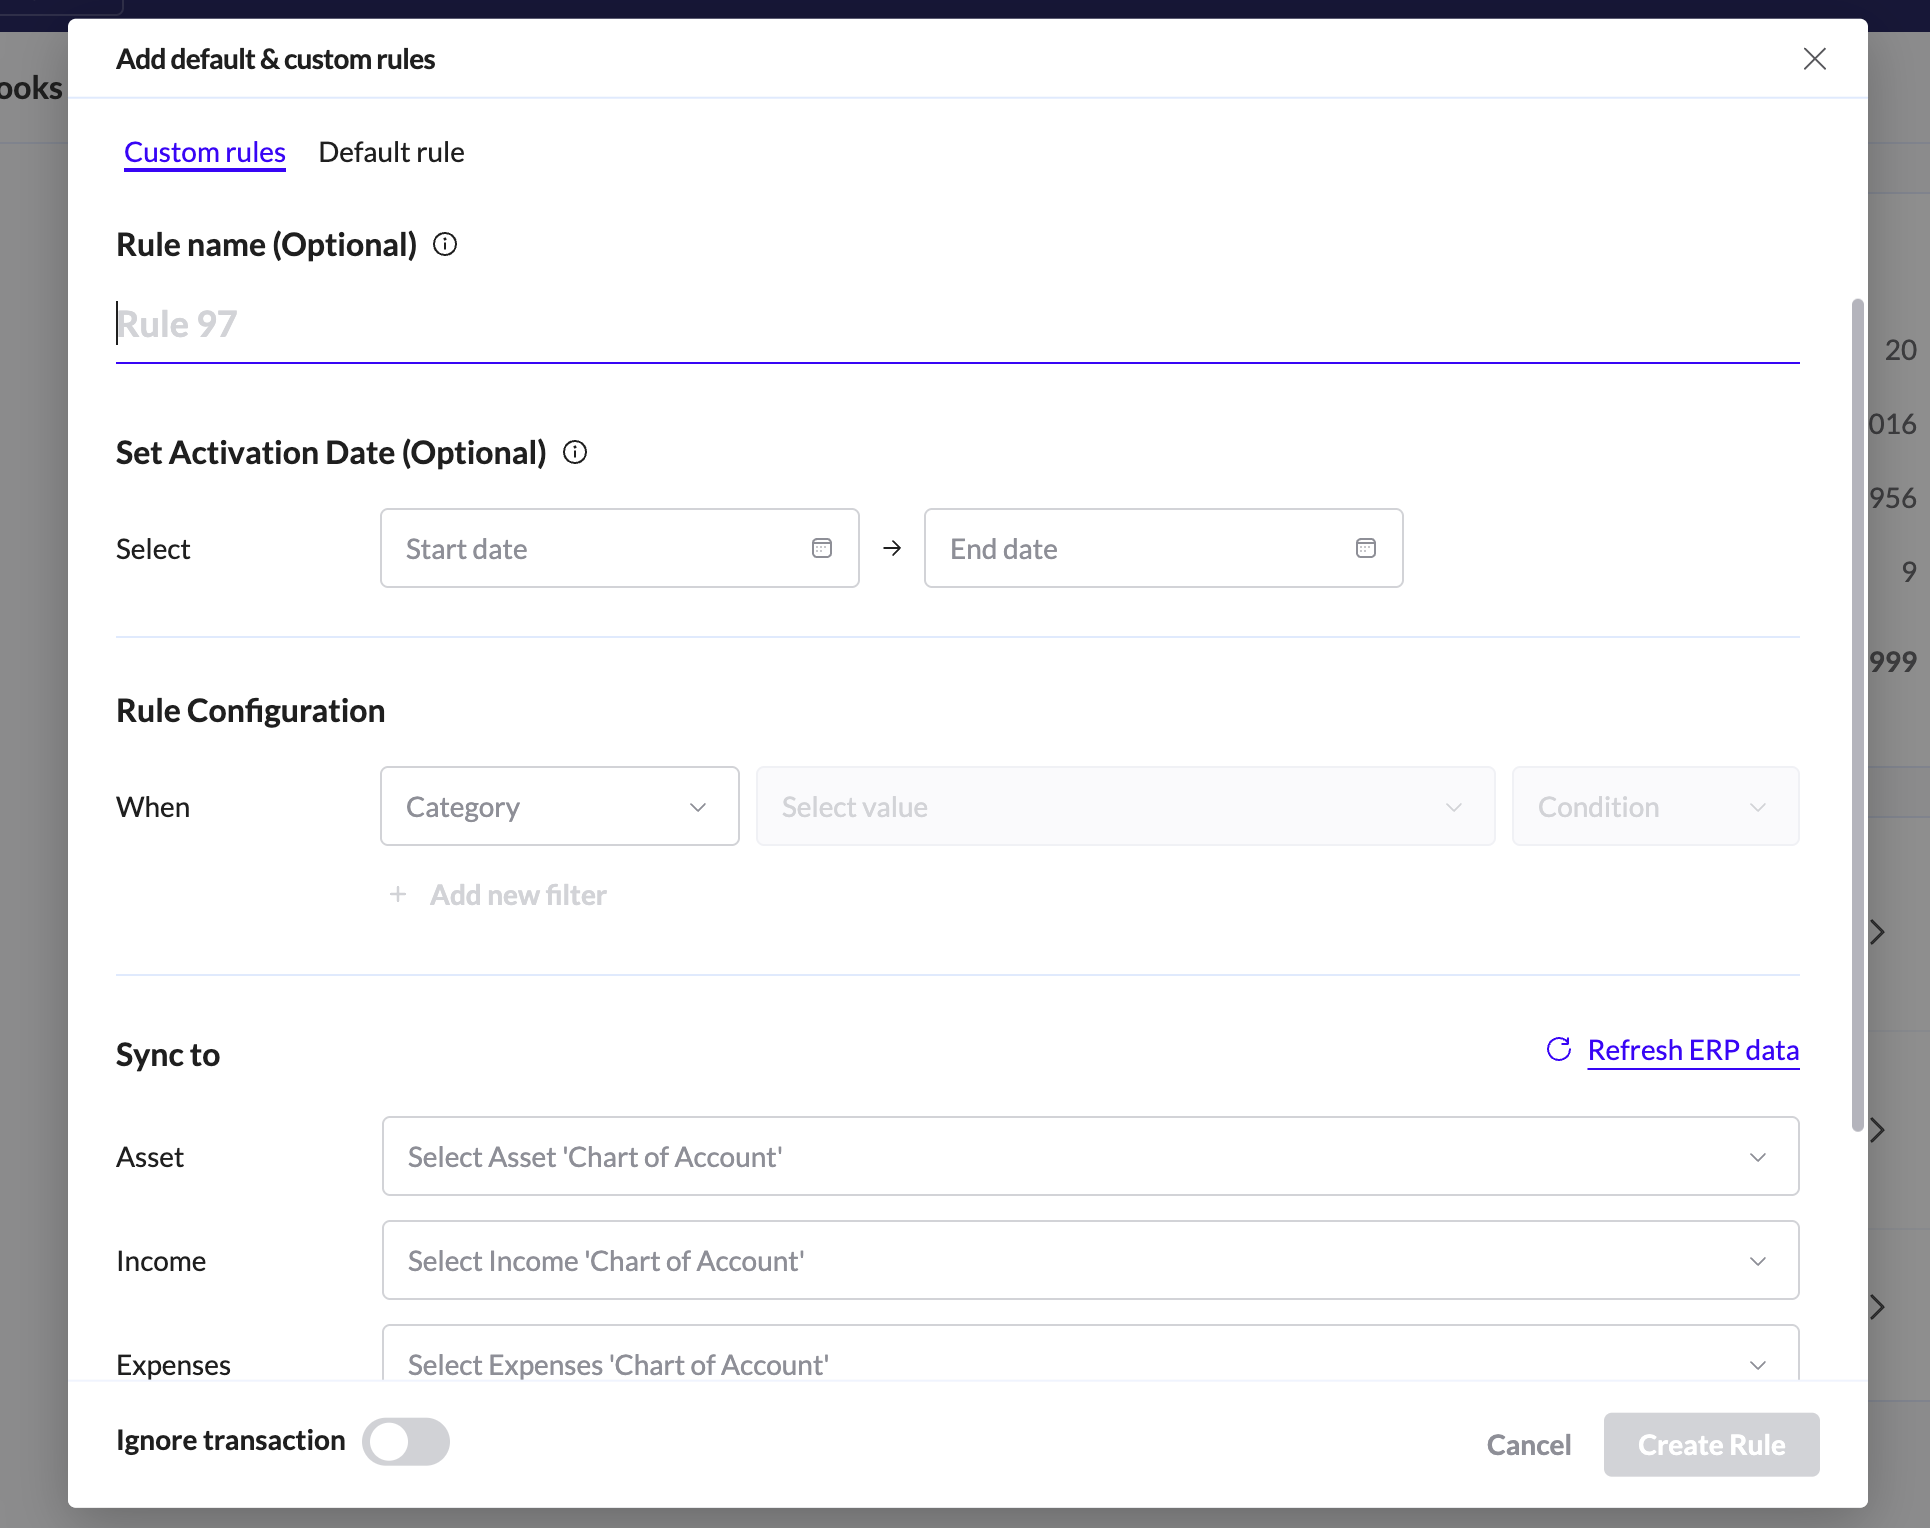The image size is (1930, 1528).
Task: Toggle the Ignore transaction switch
Action: 406,1441
